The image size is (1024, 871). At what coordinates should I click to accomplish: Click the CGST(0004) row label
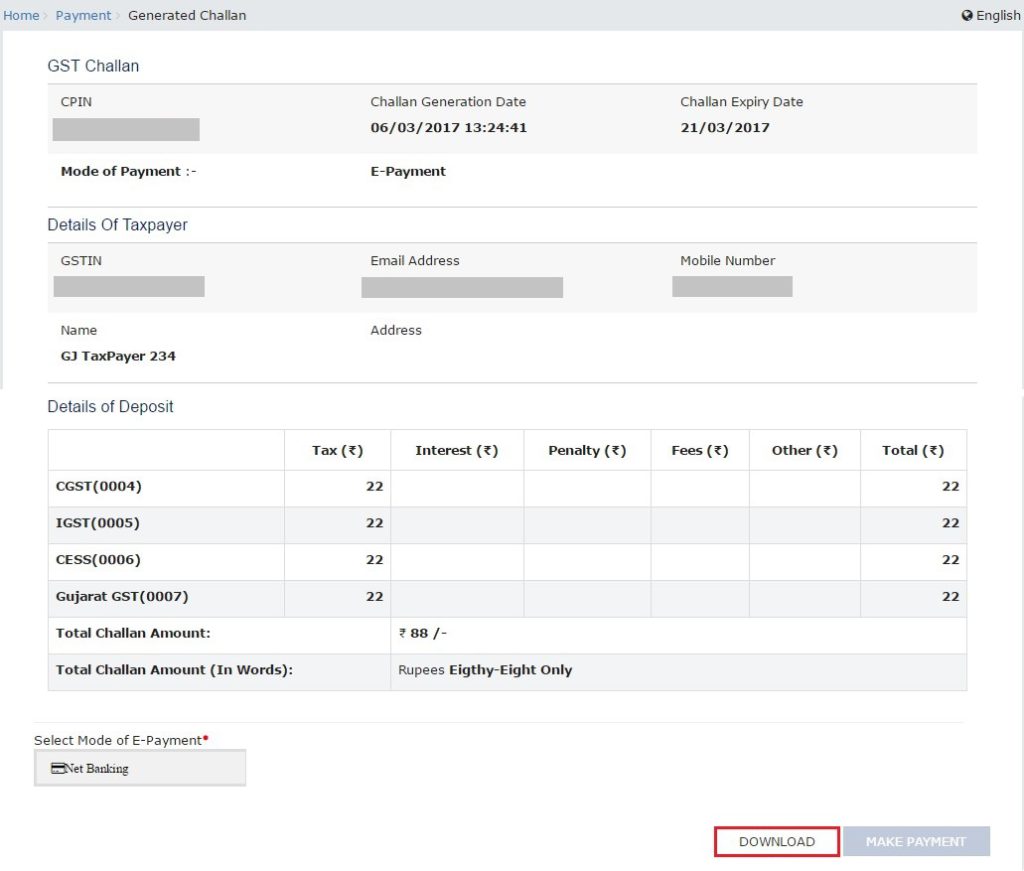pos(99,487)
